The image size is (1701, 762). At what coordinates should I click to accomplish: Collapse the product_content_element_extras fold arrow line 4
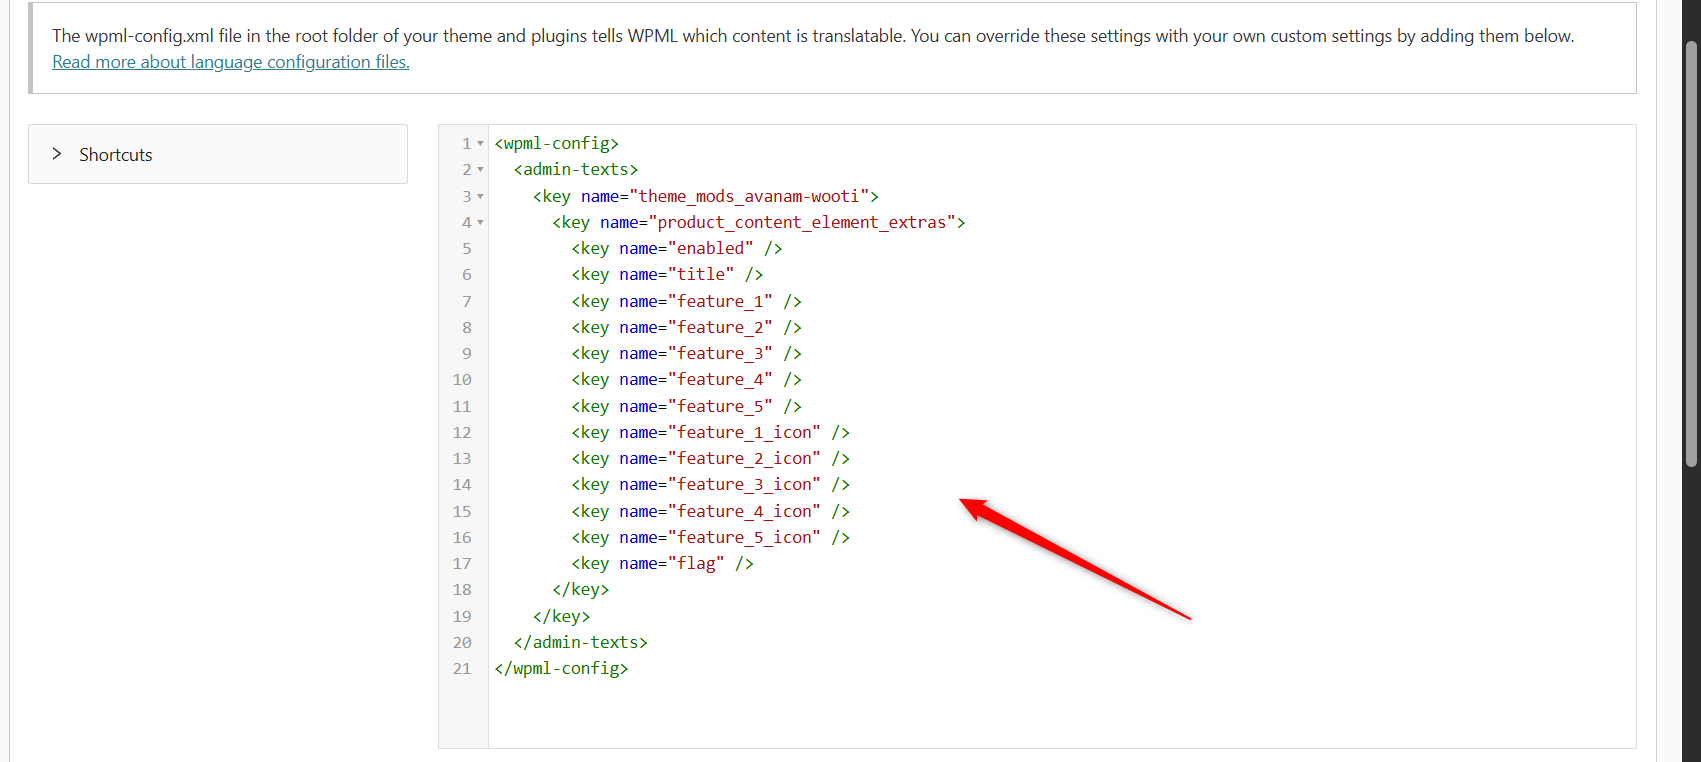point(480,223)
